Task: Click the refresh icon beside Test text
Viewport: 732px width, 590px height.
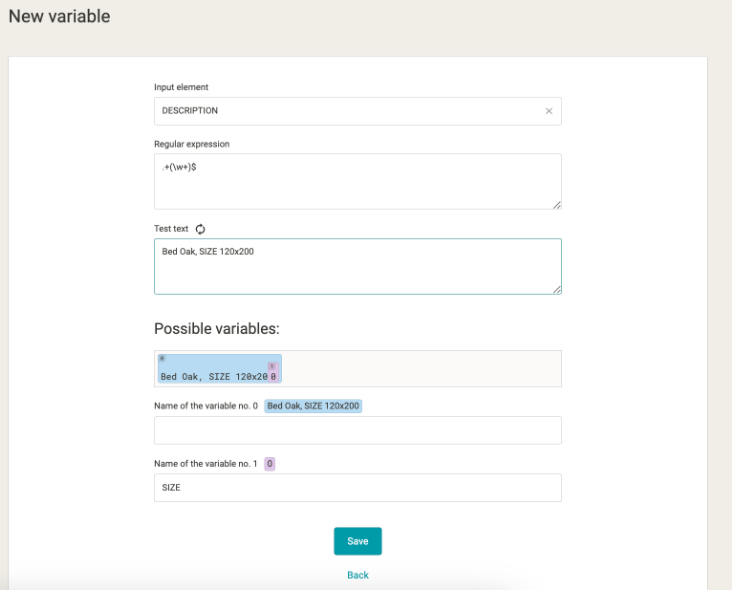Action: click(200, 229)
